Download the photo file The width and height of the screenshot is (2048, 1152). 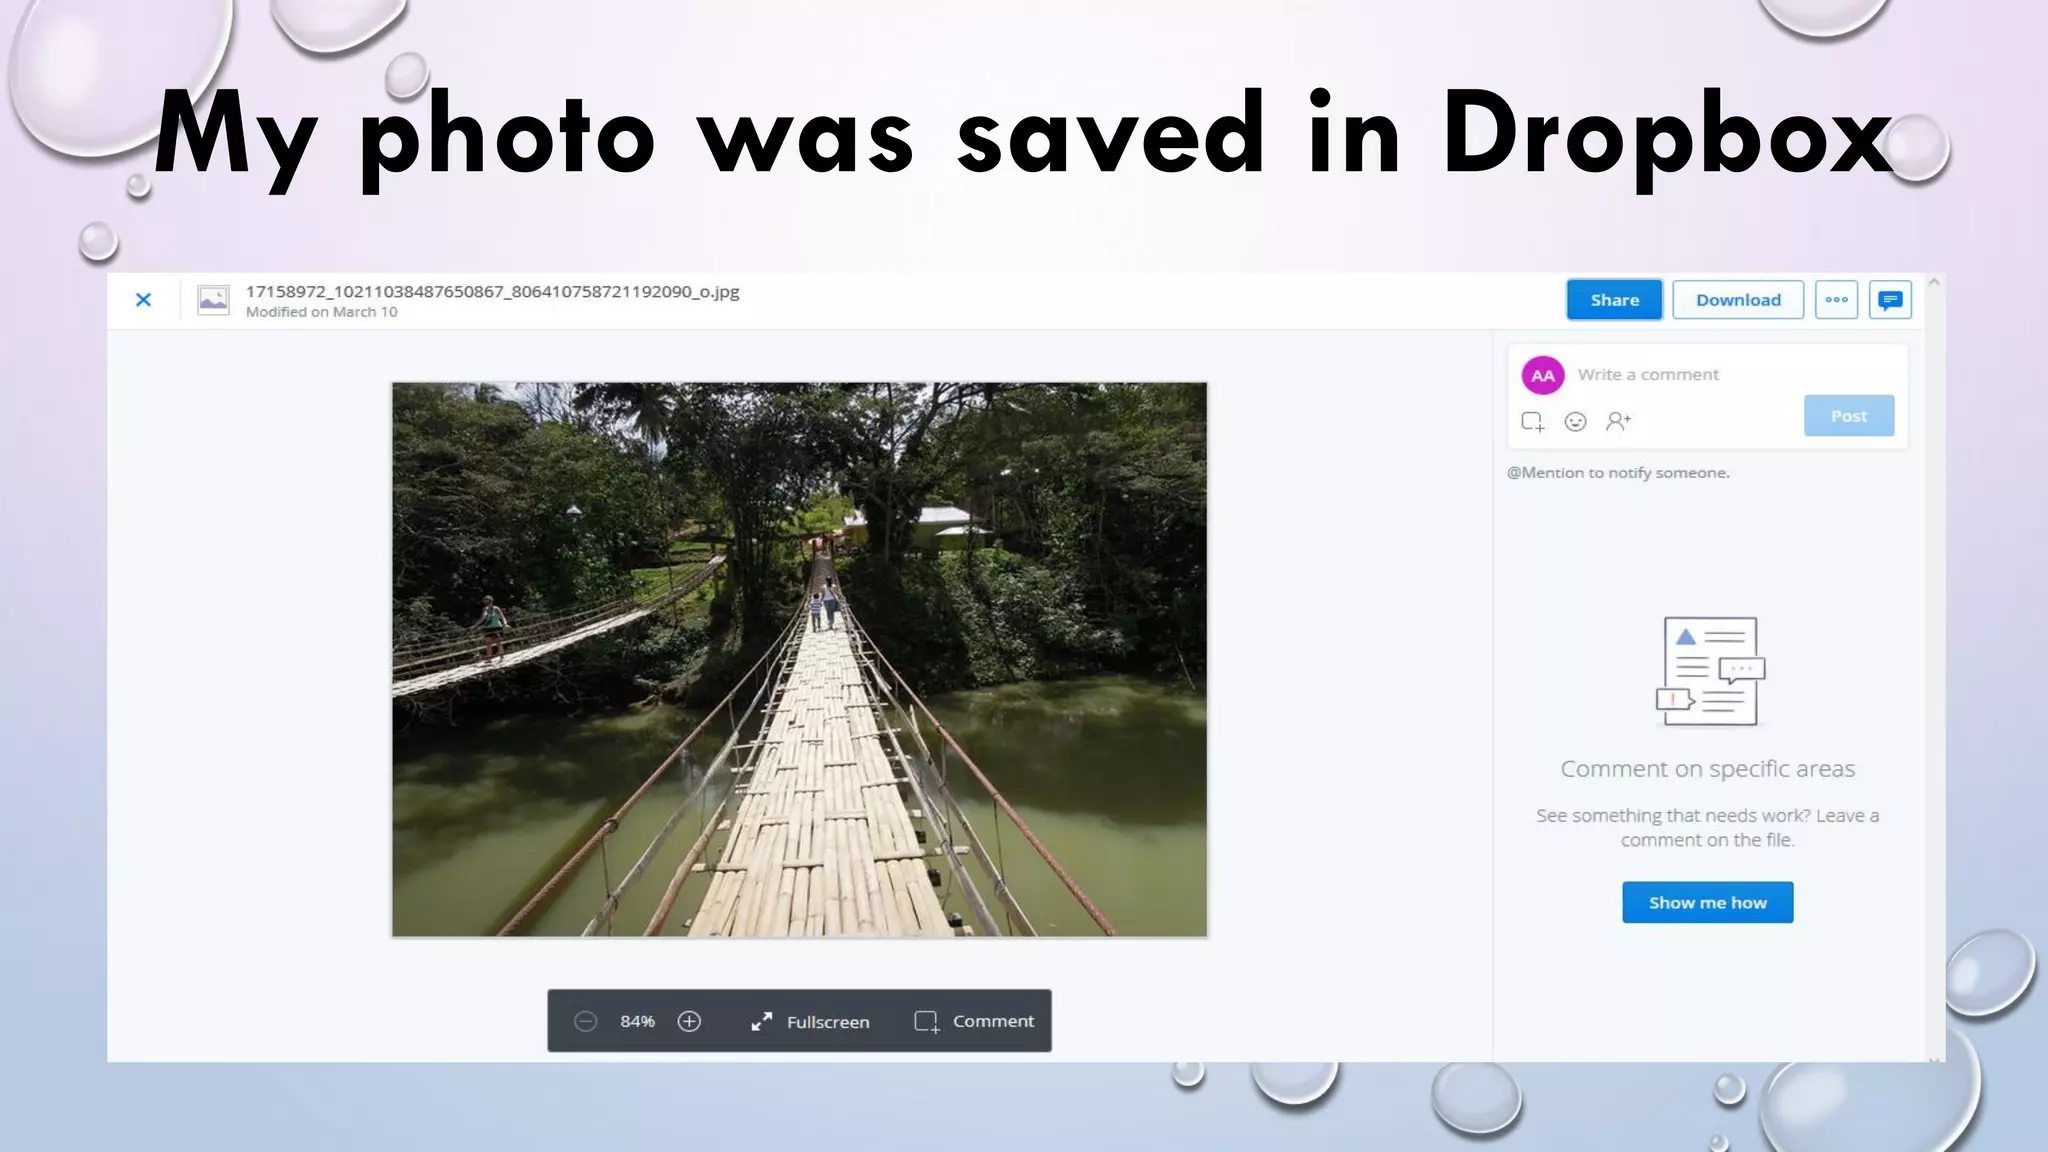1738,300
